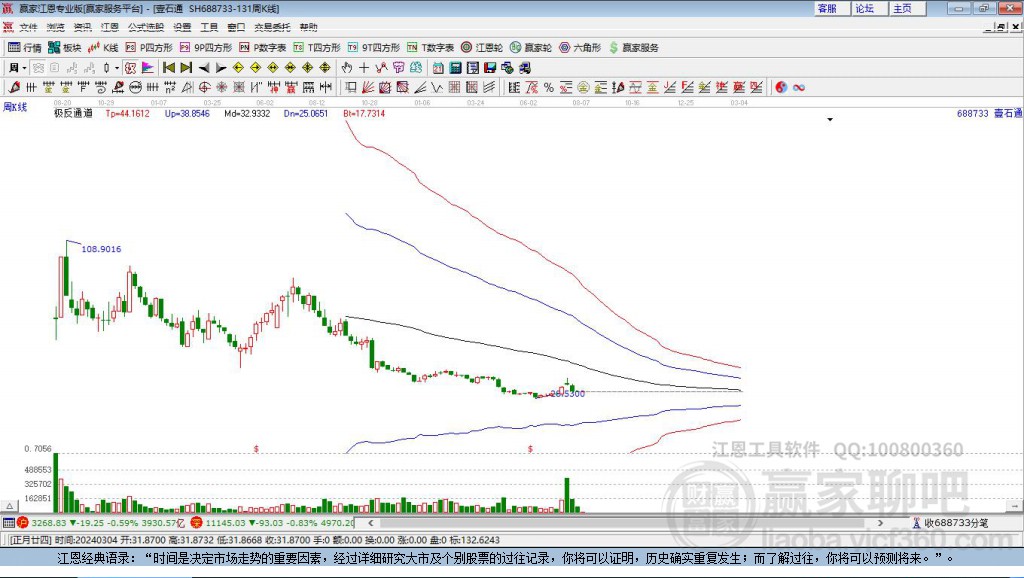1024x578 pixels.
Task: Move chart right with black right arrow
Action: [x=221, y=67]
